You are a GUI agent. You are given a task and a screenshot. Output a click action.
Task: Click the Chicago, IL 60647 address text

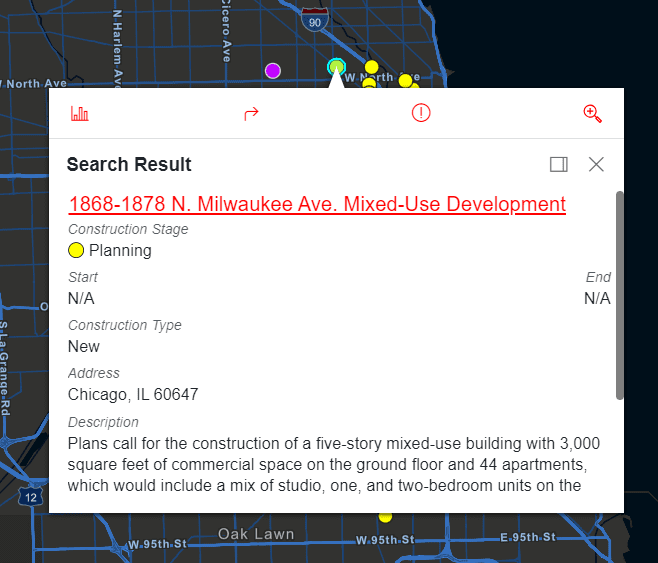[133, 394]
